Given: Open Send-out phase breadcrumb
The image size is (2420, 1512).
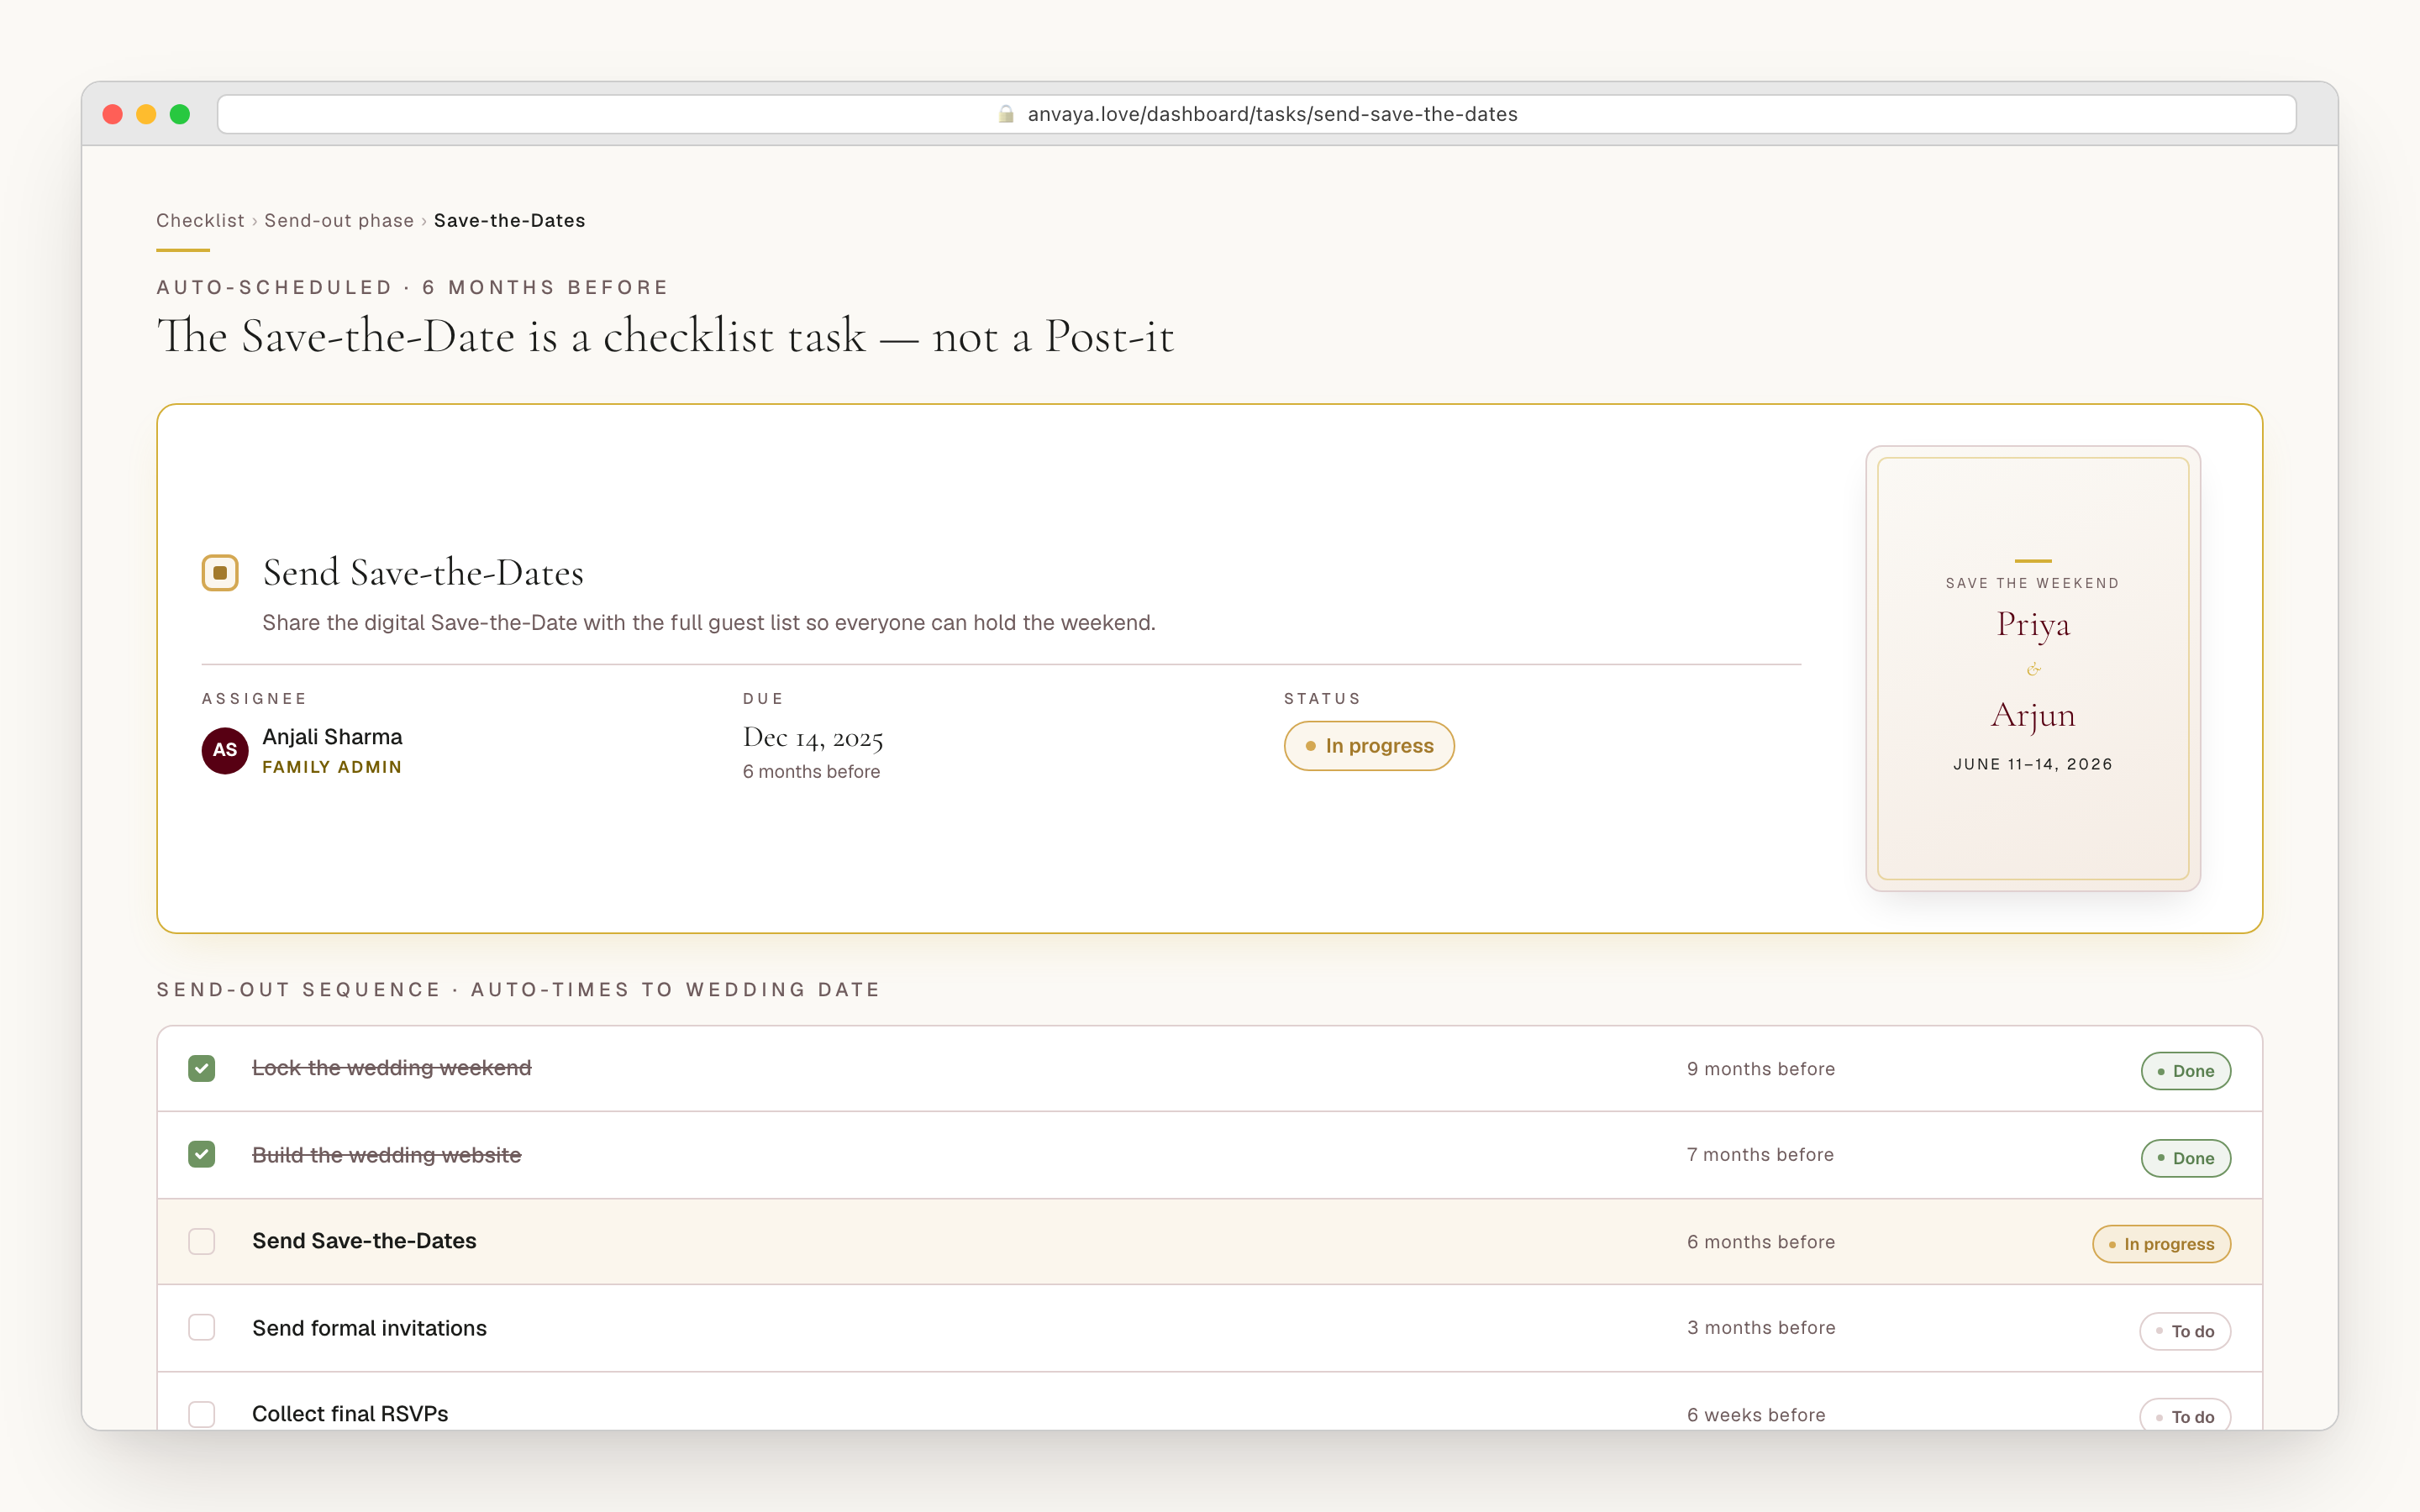Looking at the screenshot, I should [339, 220].
